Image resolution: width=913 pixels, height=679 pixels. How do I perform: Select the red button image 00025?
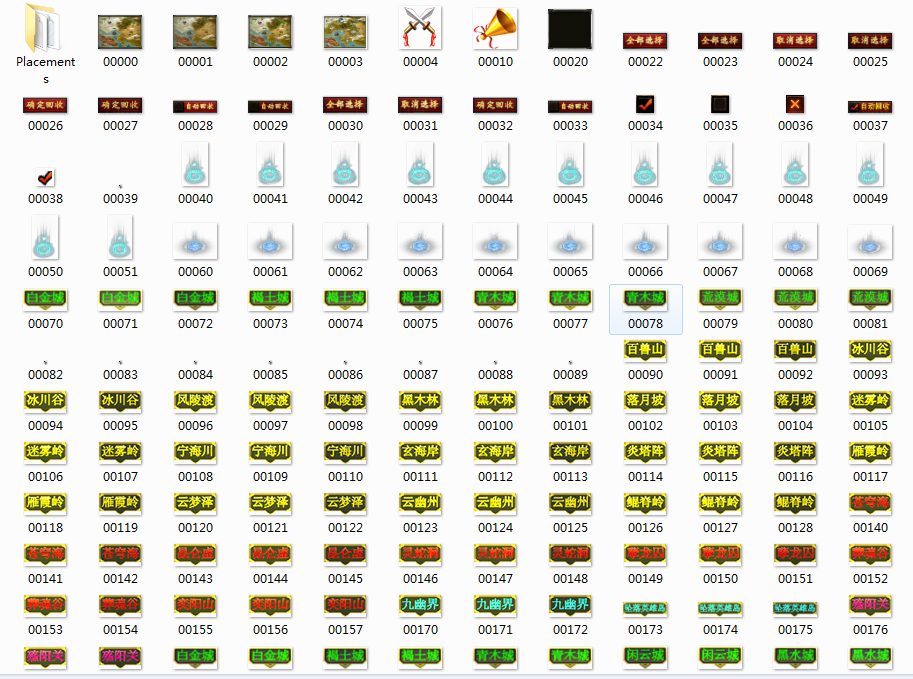(x=870, y=41)
